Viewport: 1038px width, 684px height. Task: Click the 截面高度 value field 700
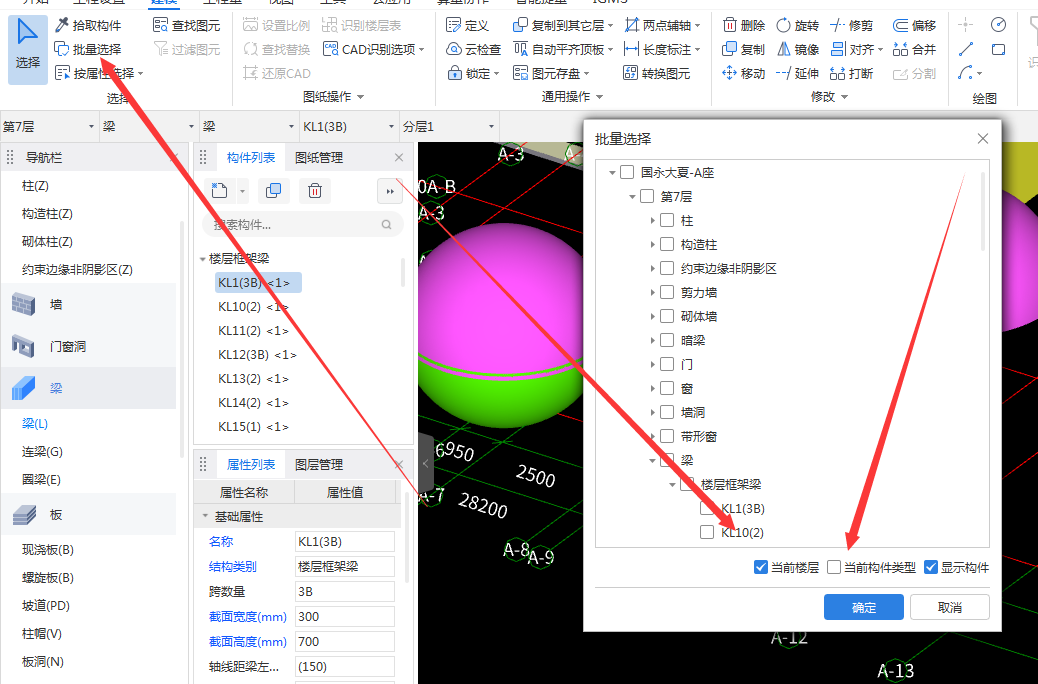pyautogui.click(x=345, y=642)
